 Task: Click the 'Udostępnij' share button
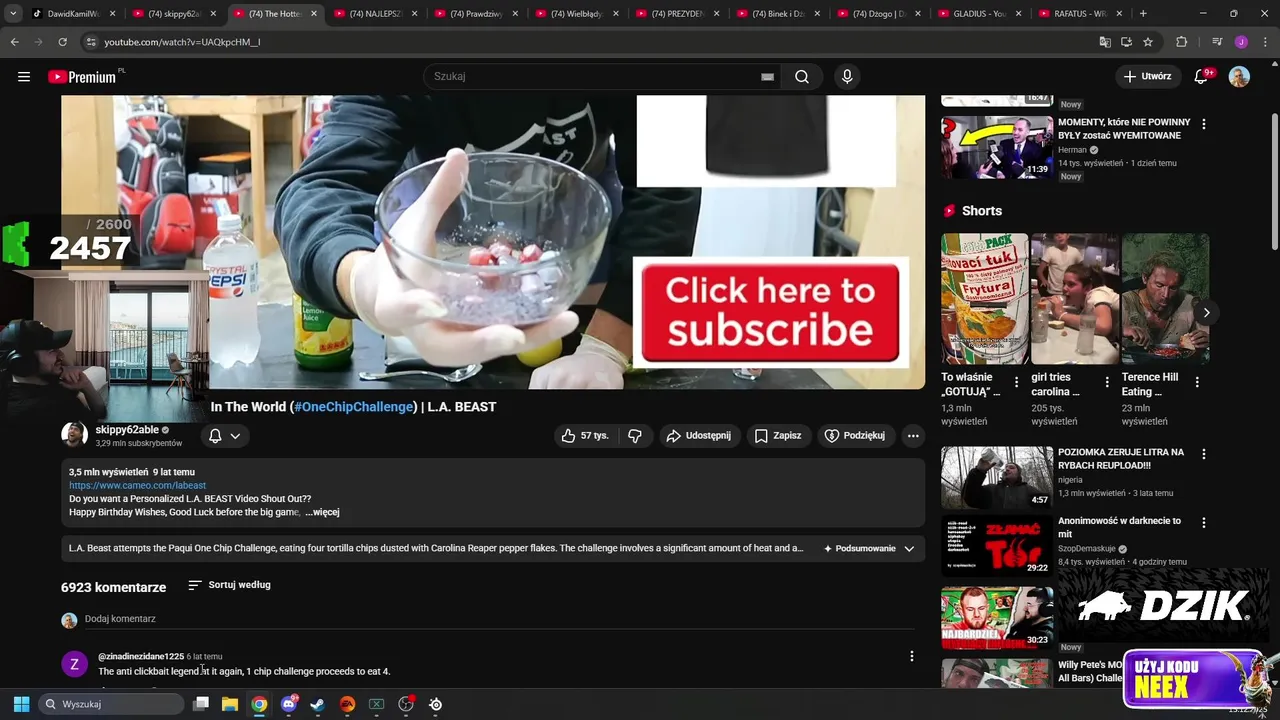point(699,436)
